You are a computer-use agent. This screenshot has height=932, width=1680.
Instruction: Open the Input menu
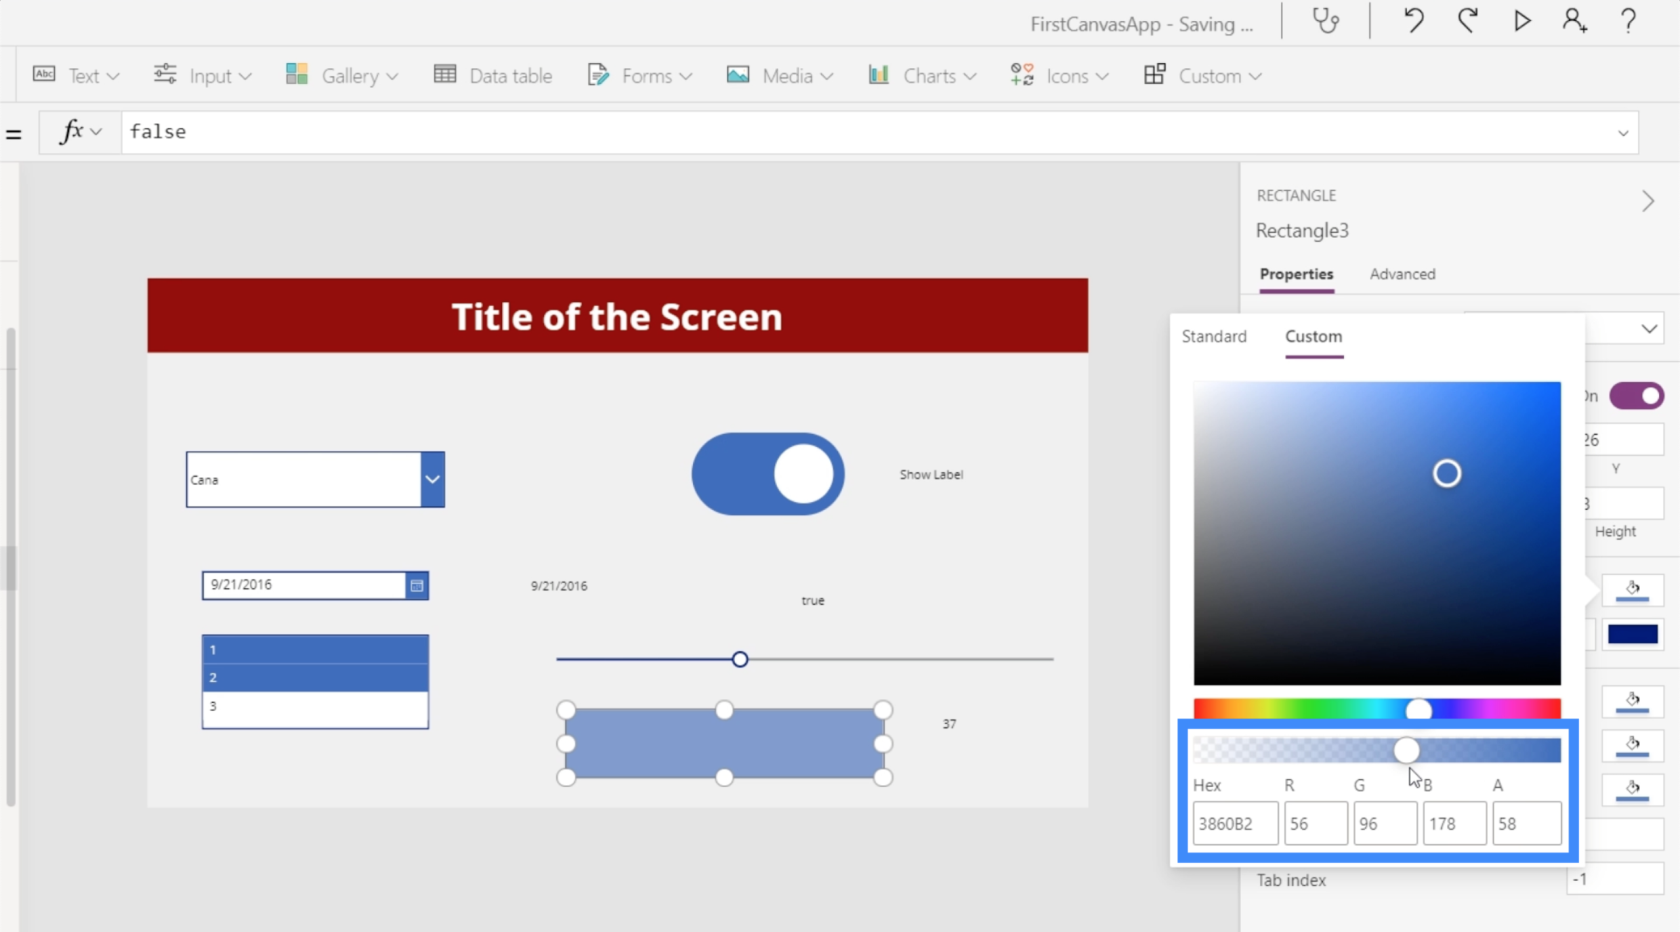[x=202, y=75]
